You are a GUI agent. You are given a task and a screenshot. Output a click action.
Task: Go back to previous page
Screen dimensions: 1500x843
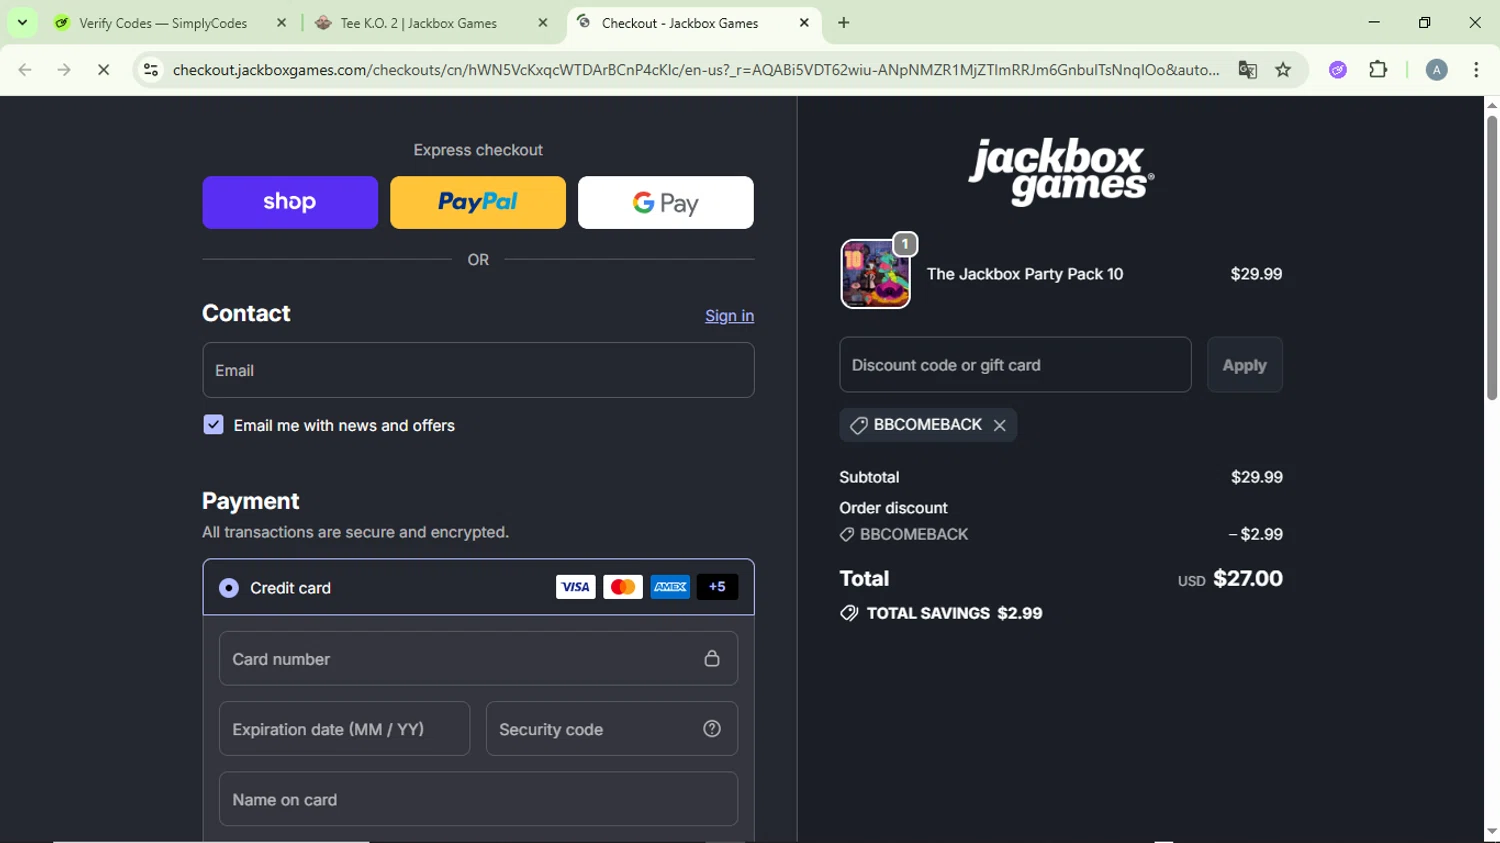coord(25,70)
